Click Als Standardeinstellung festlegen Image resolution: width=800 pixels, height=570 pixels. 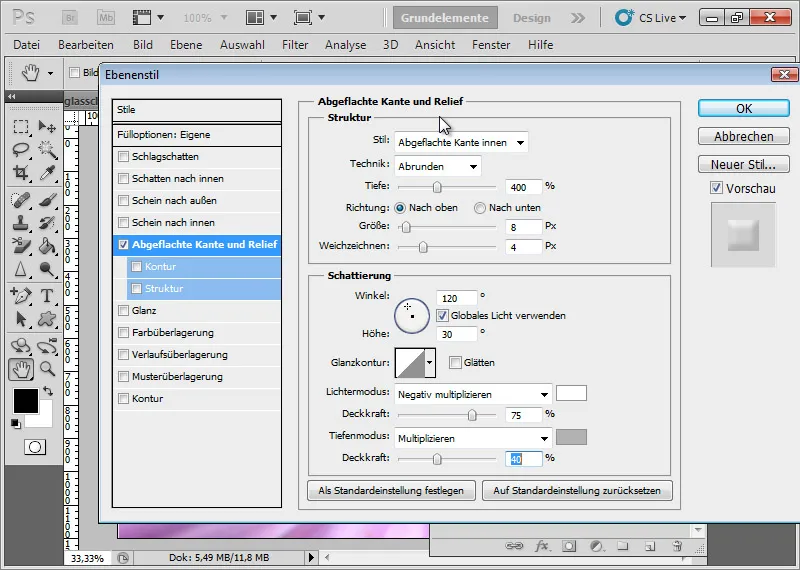[391, 490]
